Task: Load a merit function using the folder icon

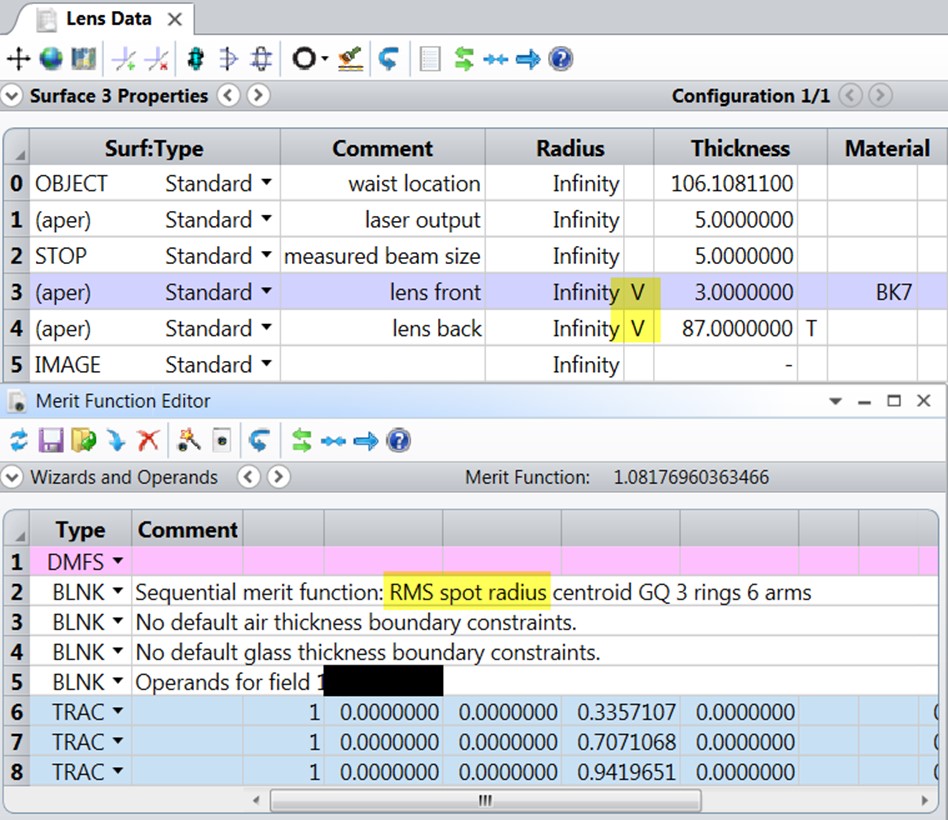Action: pos(83,440)
